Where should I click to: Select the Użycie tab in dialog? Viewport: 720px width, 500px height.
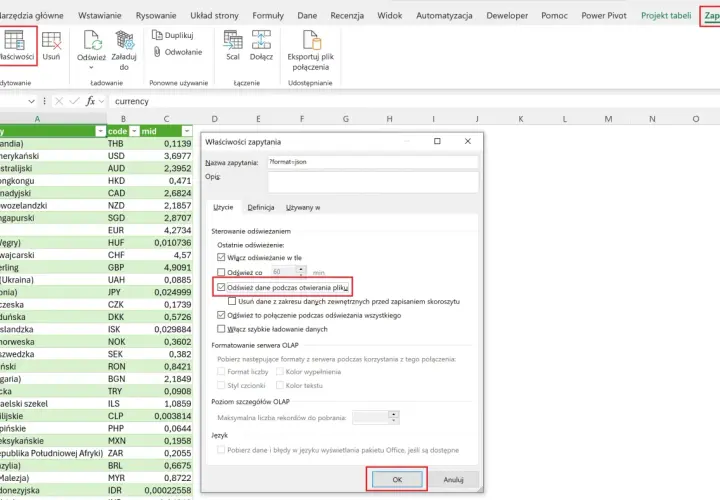[223, 208]
